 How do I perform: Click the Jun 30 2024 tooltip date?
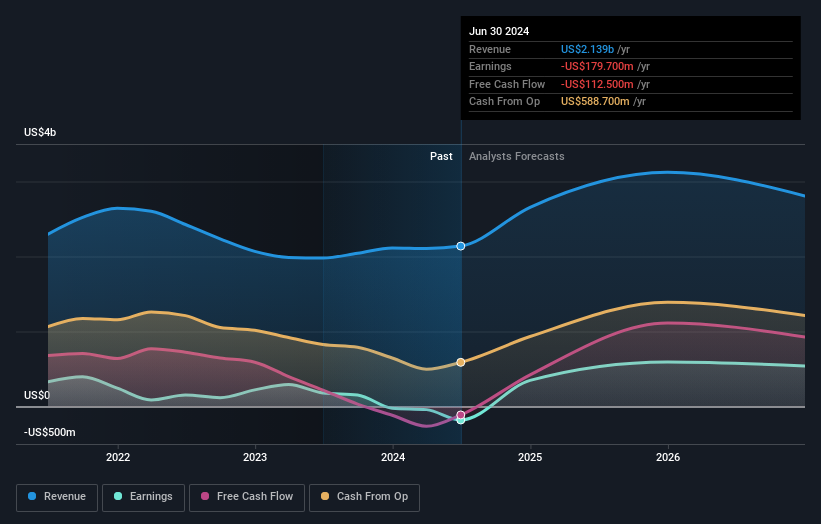(499, 31)
